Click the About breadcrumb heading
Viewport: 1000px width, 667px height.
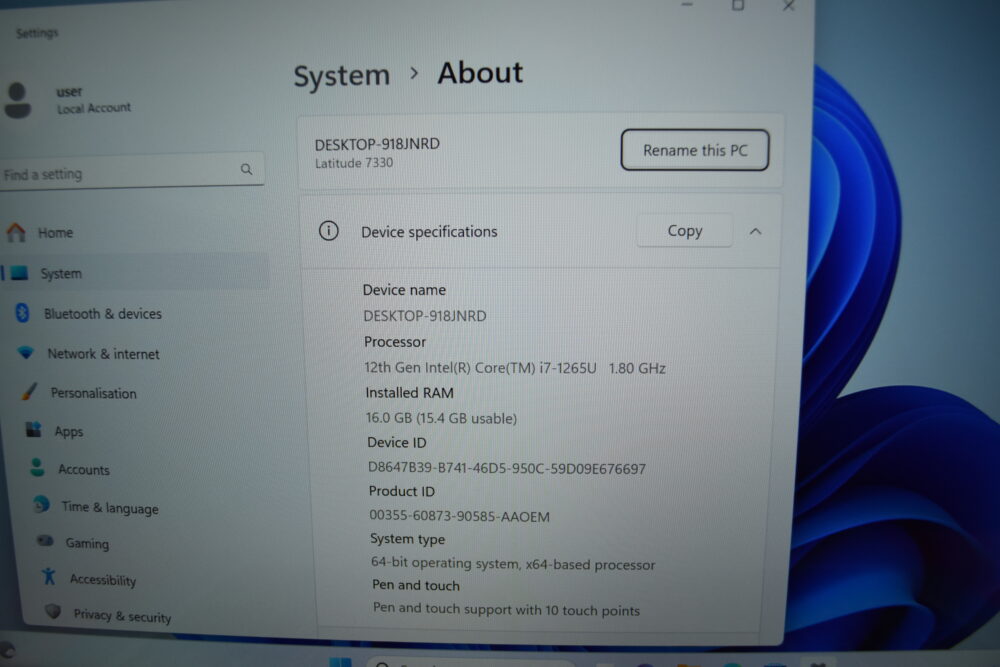tap(480, 73)
